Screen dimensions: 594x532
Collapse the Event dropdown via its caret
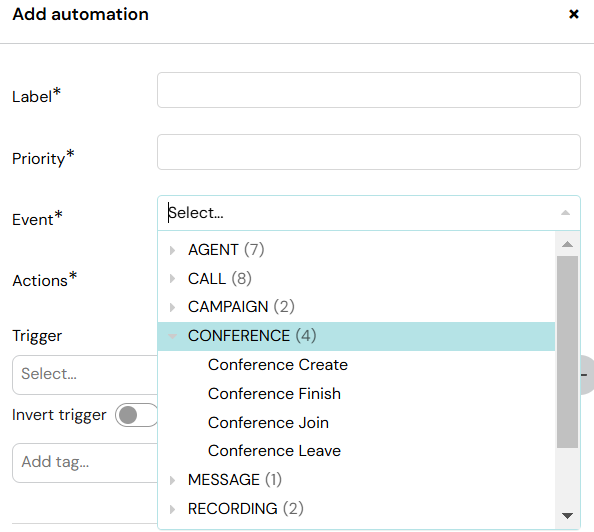tap(565, 213)
